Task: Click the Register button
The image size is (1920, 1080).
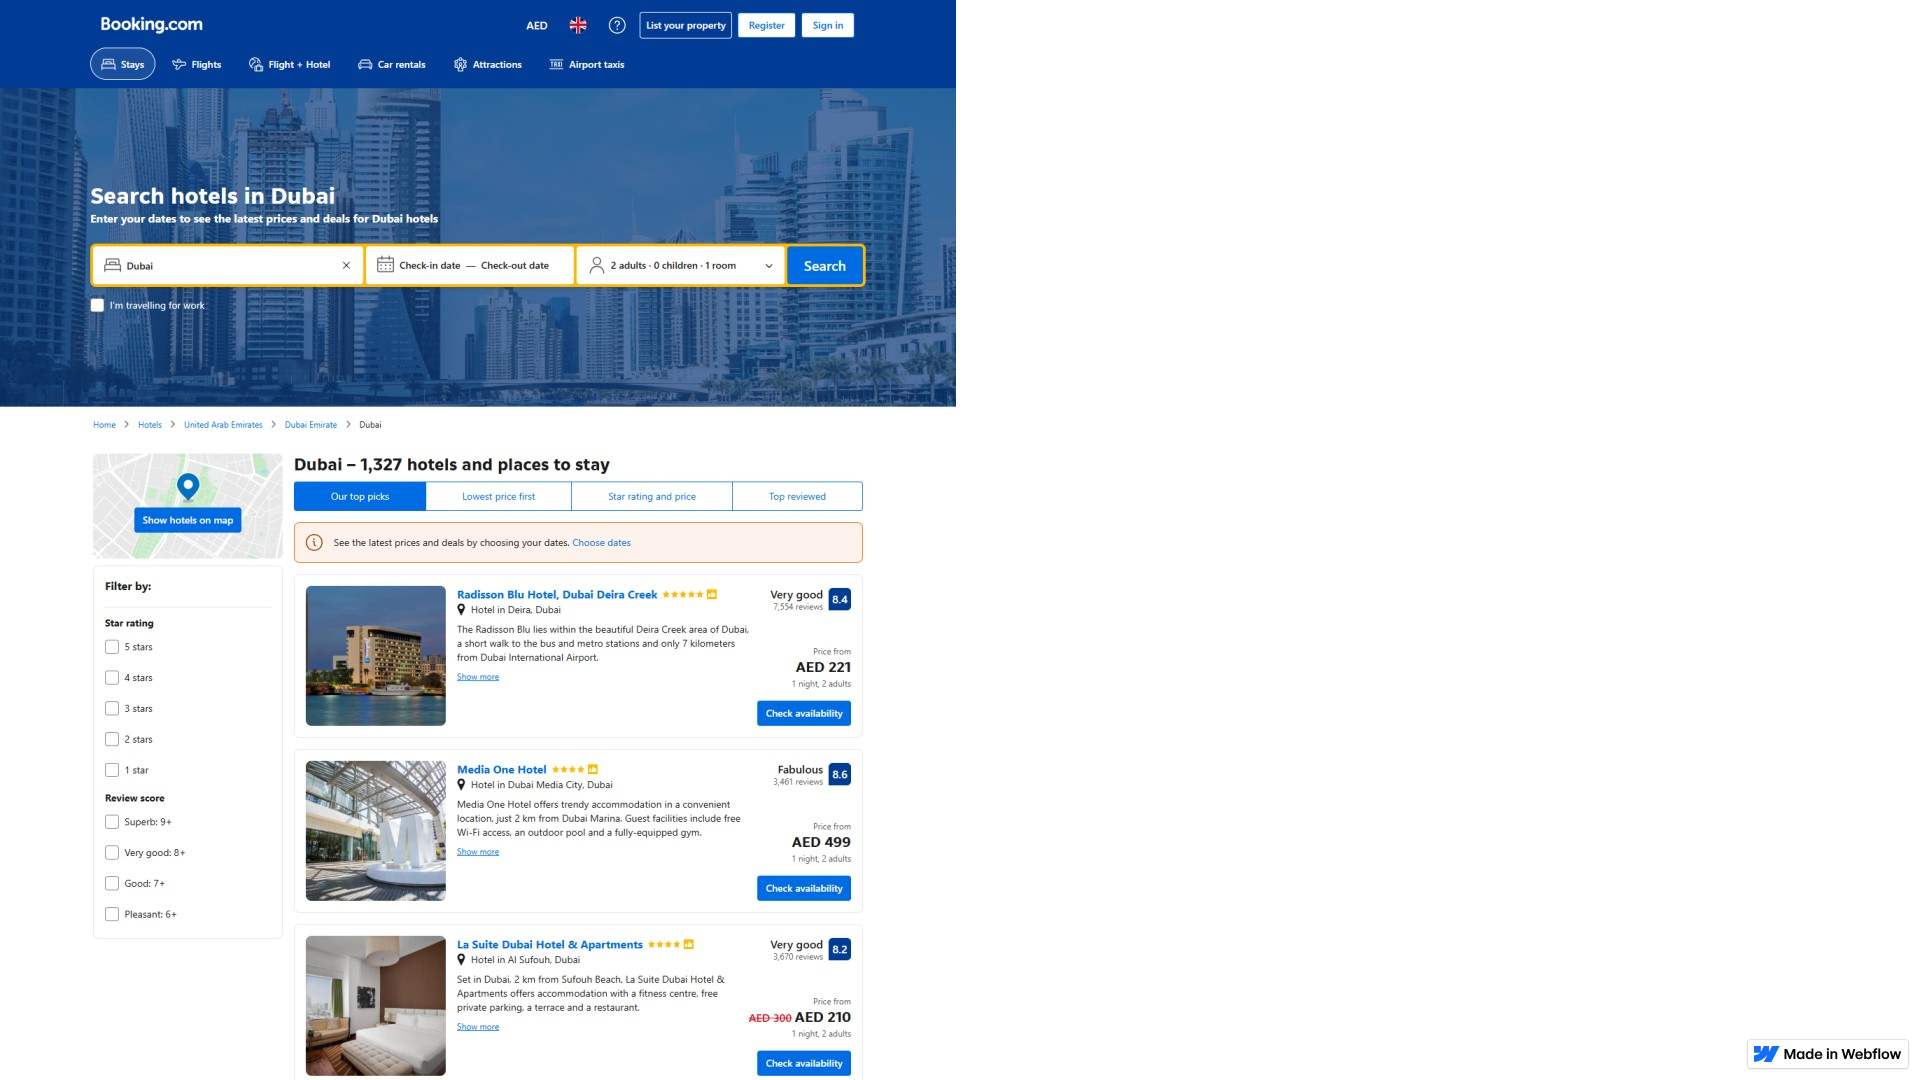Action: pos(767,26)
